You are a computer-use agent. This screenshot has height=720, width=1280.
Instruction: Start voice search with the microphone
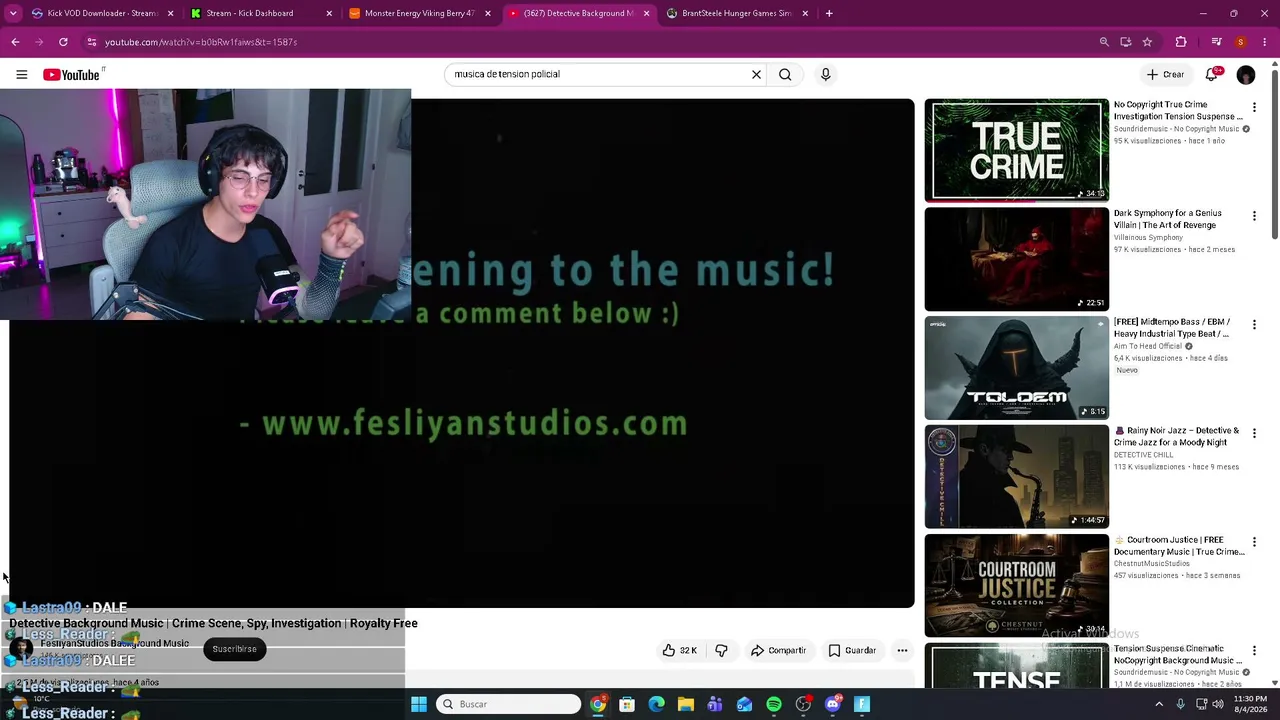(x=825, y=74)
